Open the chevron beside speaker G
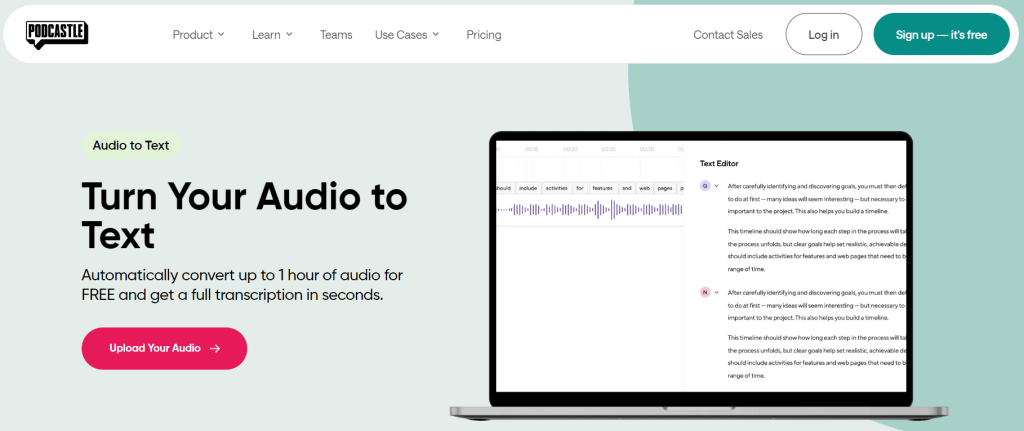The width and height of the screenshot is (1024, 431). pos(717,185)
